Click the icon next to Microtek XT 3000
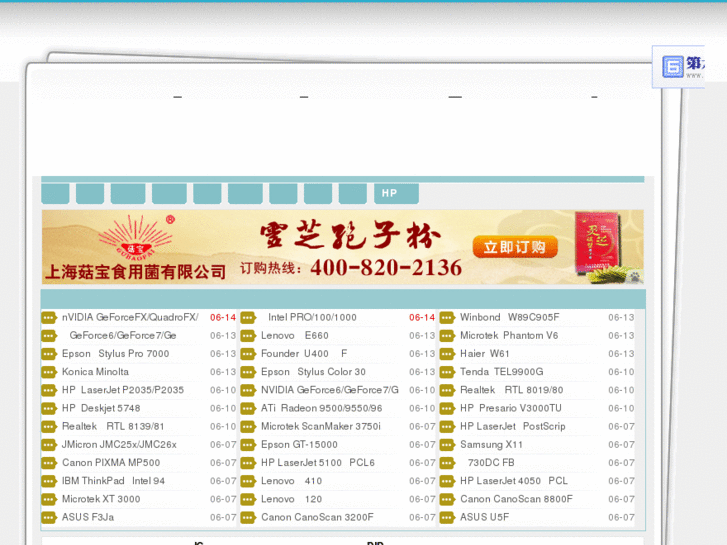This screenshot has height=545, width=727. click(x=49, y=500)
